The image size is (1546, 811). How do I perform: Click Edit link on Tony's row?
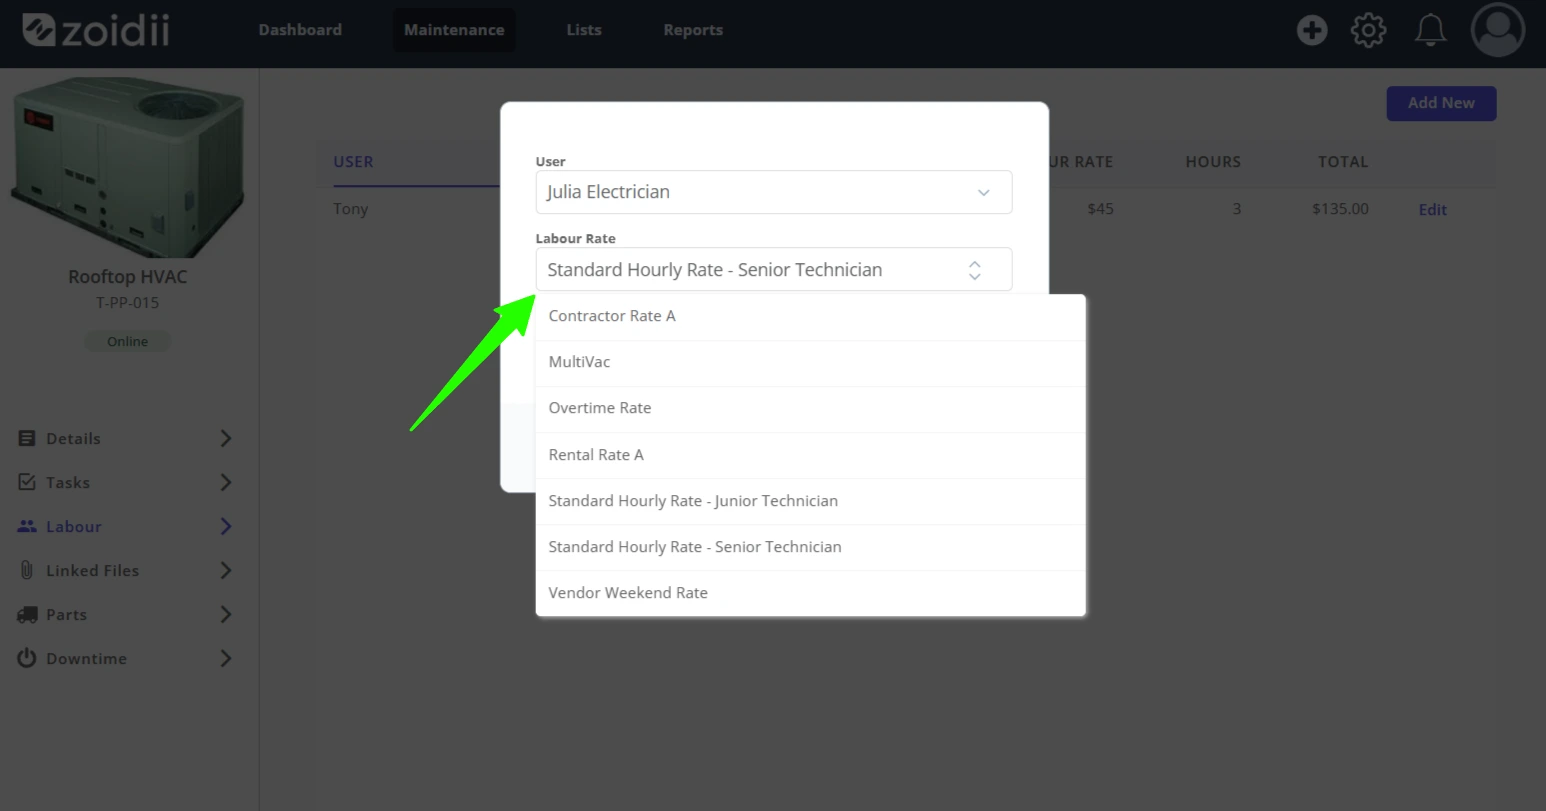pyautogui.click(x=1433, y=209)
